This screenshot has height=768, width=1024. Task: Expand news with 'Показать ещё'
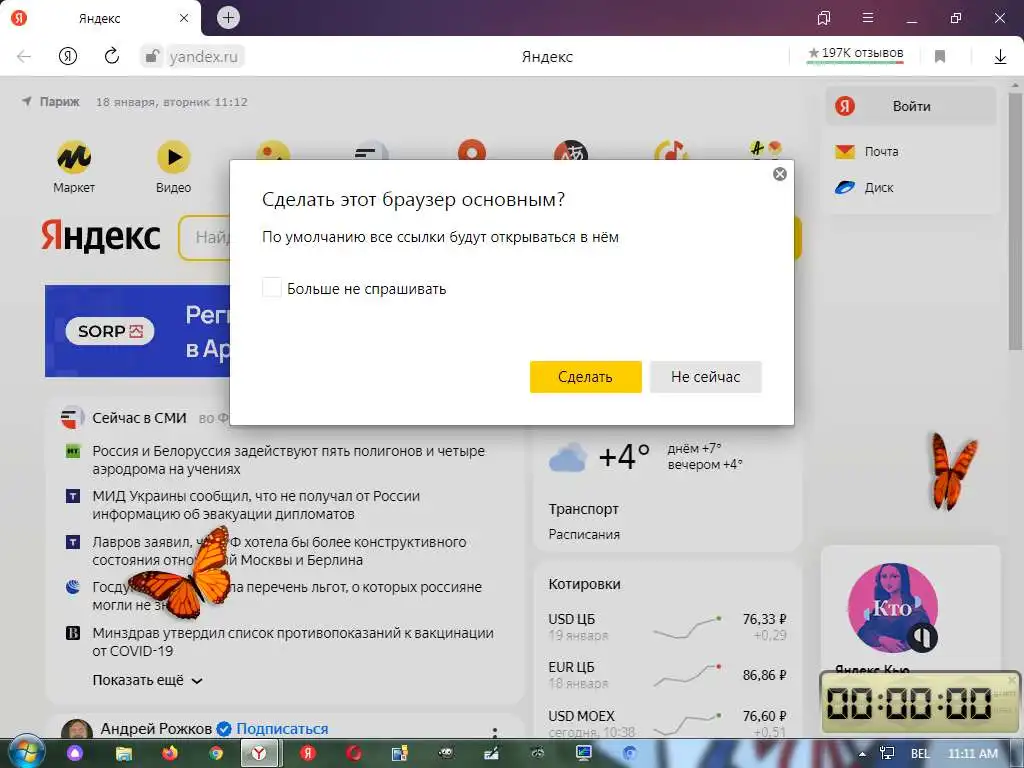pos(148,680)
